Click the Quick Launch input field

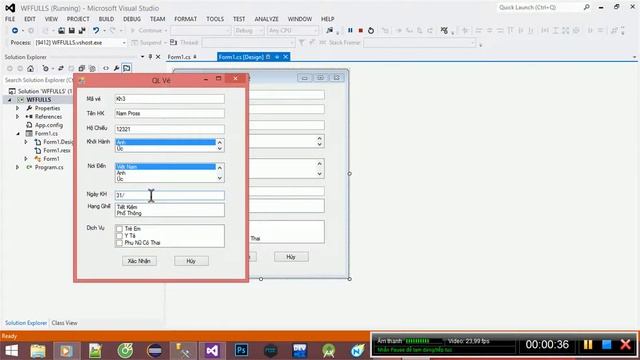click(x=540, y=7)
